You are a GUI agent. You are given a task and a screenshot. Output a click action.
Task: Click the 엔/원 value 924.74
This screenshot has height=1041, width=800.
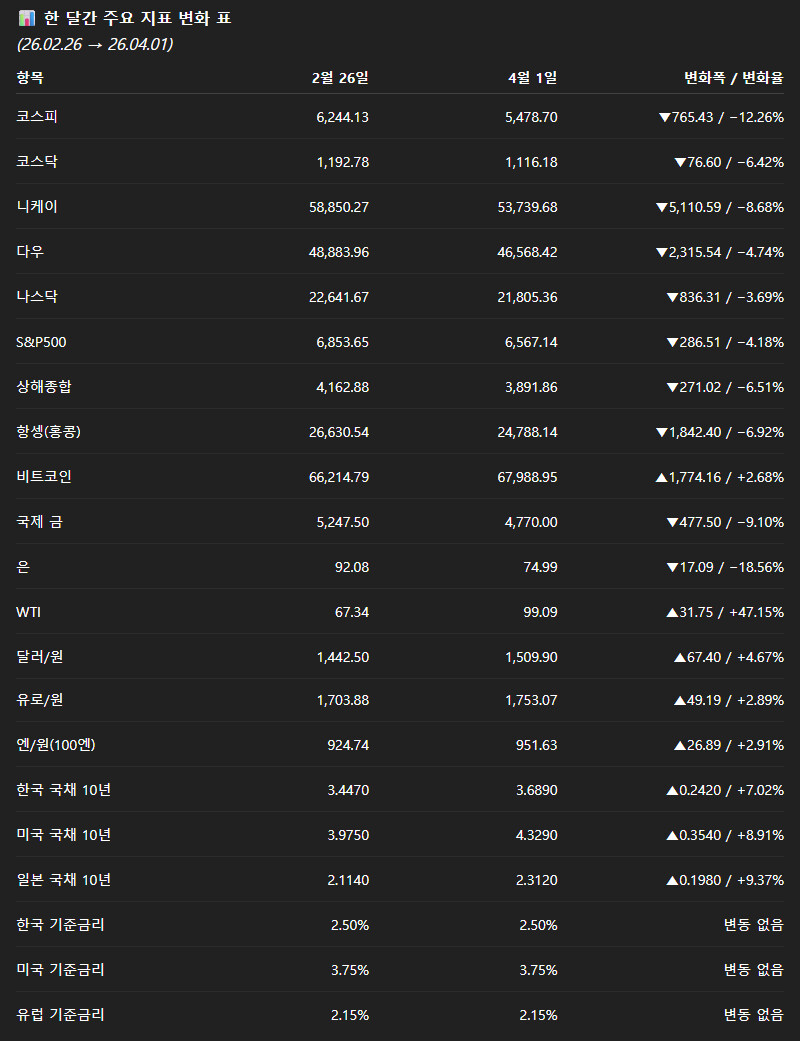tap(348, 746)
